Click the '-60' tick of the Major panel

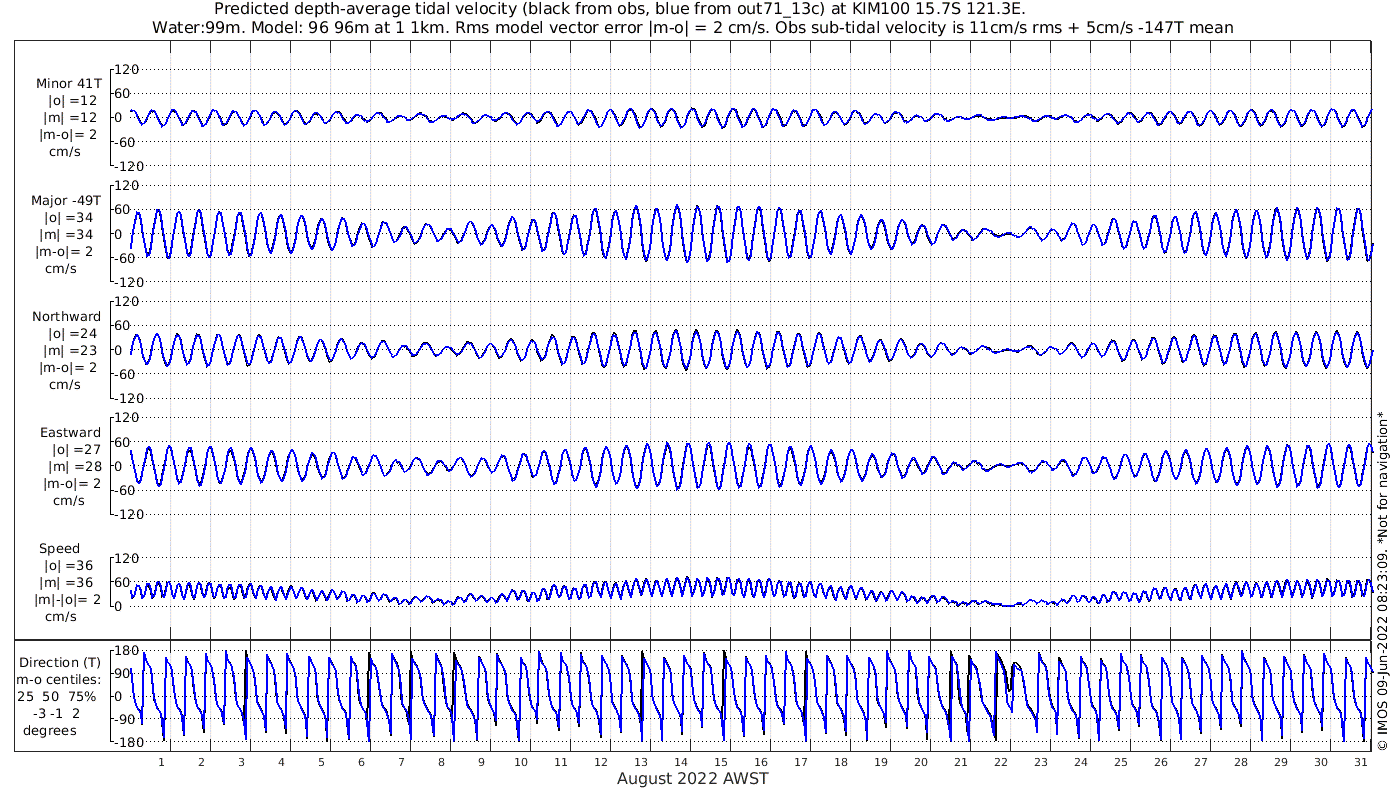pos(127,257)
